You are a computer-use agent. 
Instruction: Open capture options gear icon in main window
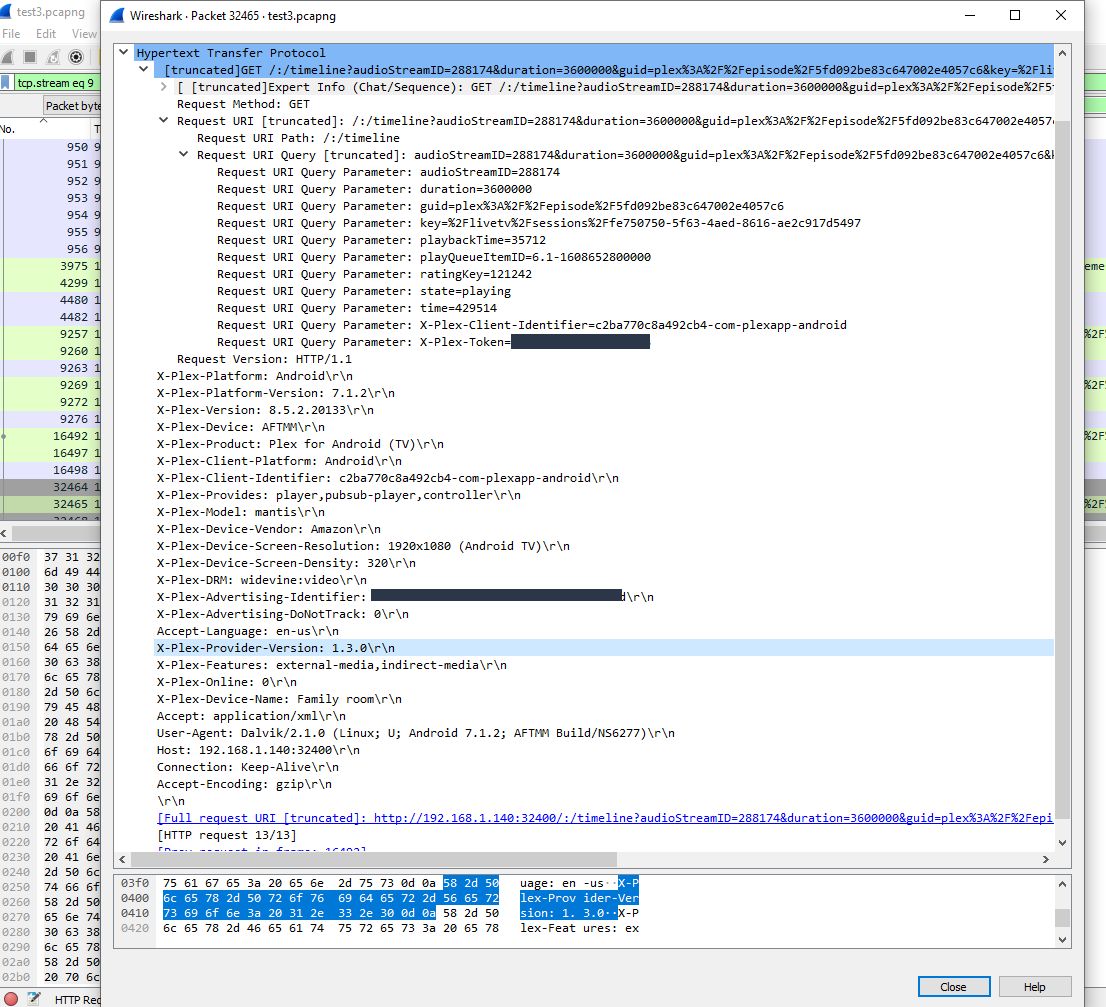[75, 57]
